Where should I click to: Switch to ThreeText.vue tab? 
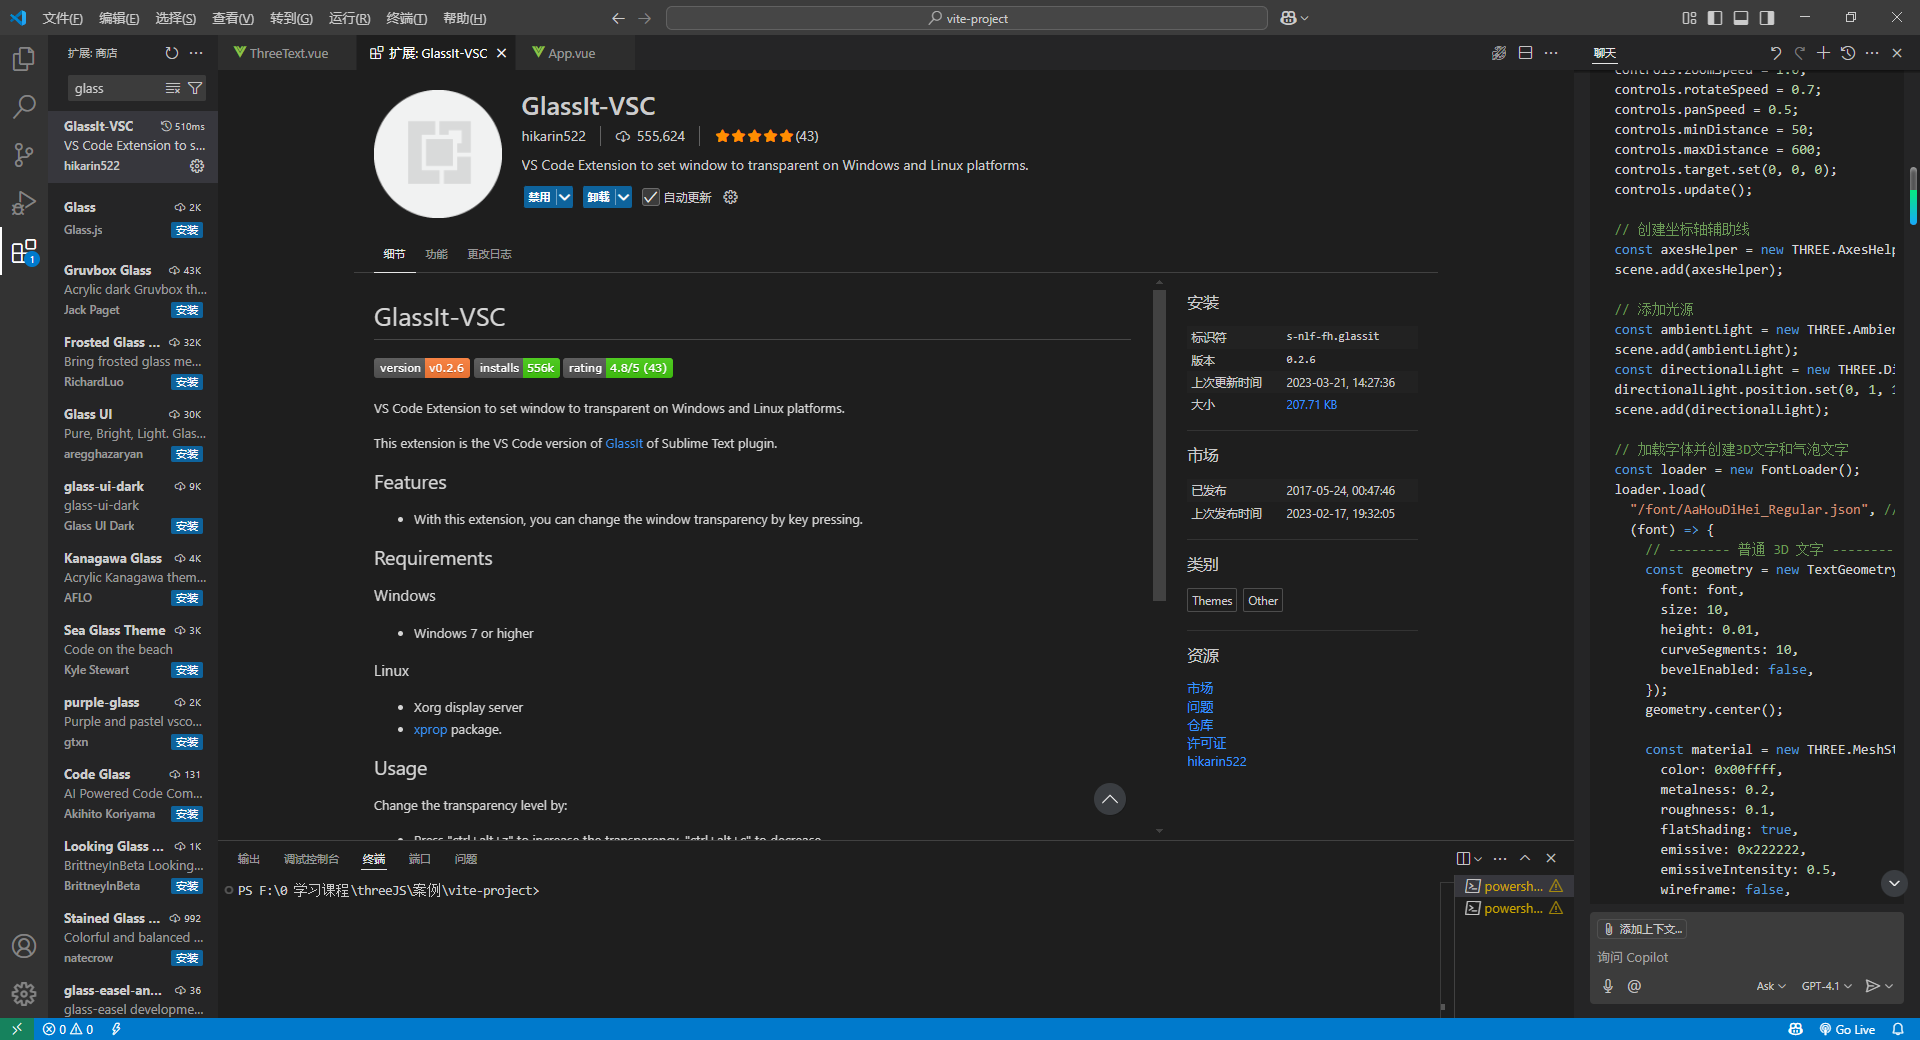coord(288,53)
